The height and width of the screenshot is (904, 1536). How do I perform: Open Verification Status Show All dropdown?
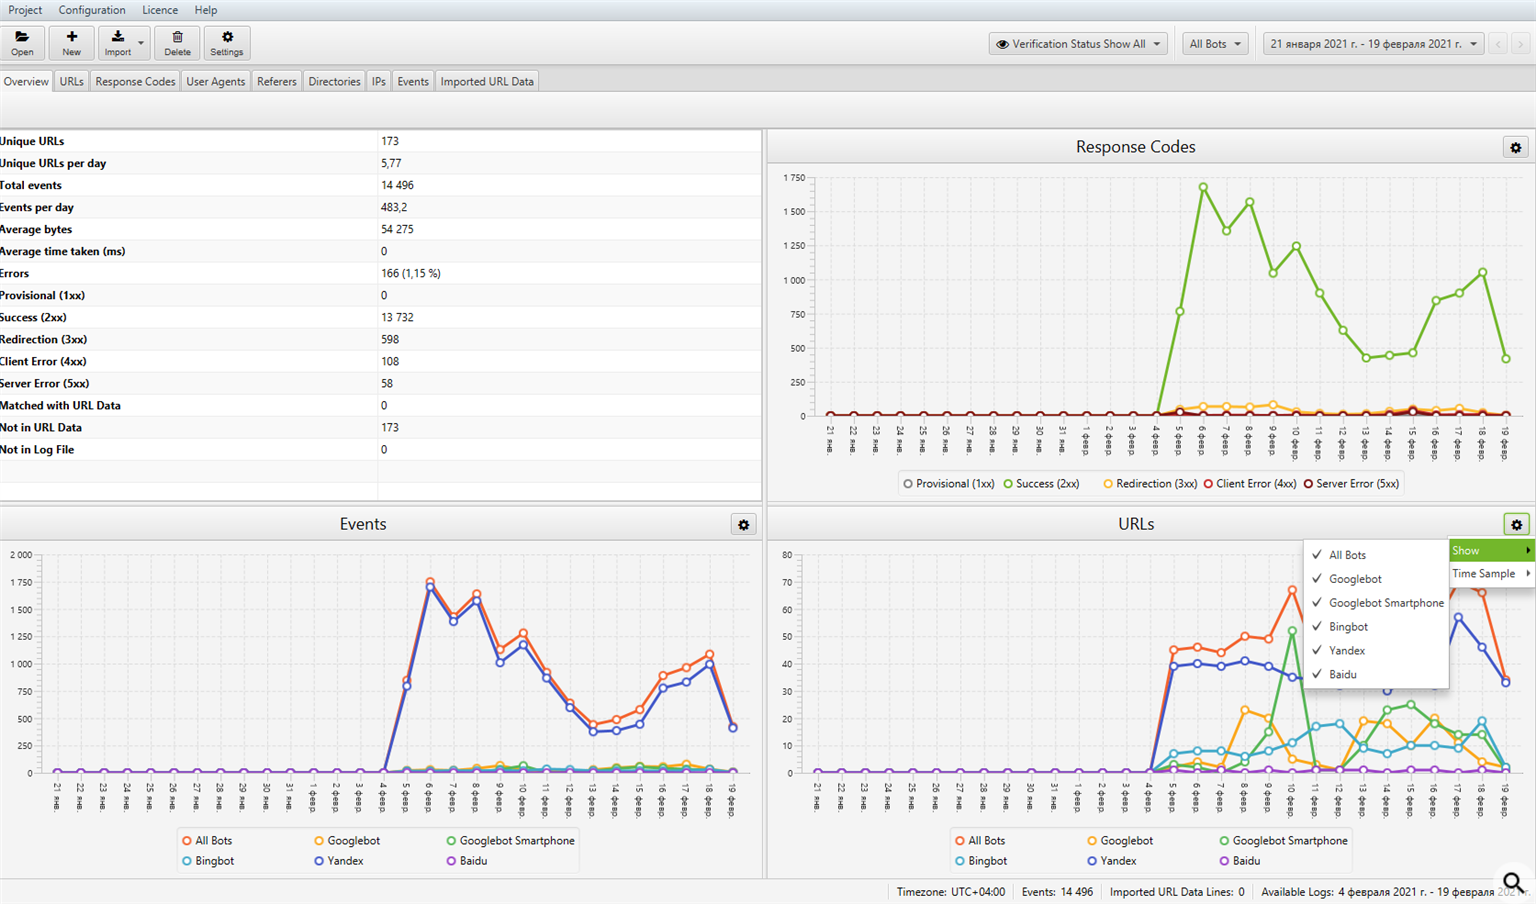point(1078,44)
